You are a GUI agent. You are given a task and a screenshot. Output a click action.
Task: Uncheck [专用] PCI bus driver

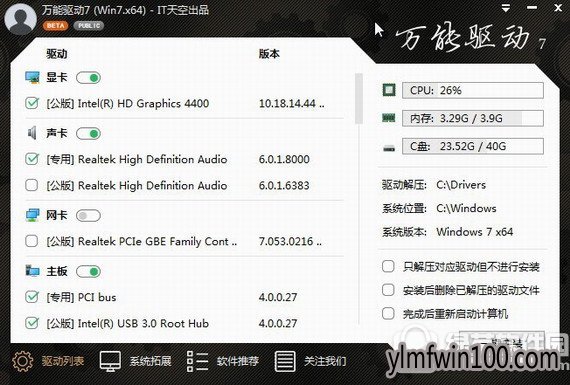32,297
